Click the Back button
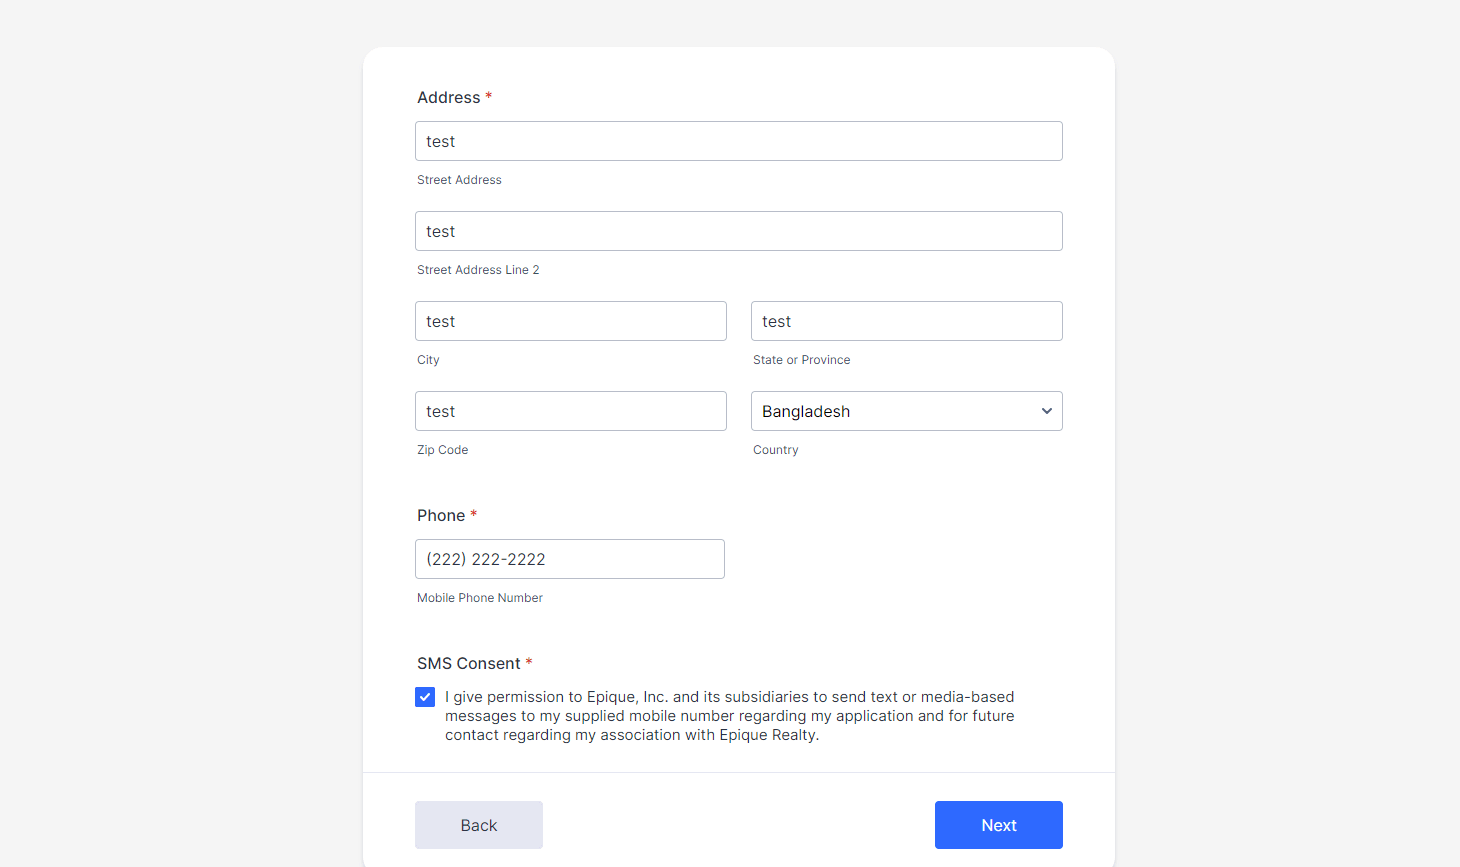Viewport: 1460px width, 867px height. [x=478, y=825]
